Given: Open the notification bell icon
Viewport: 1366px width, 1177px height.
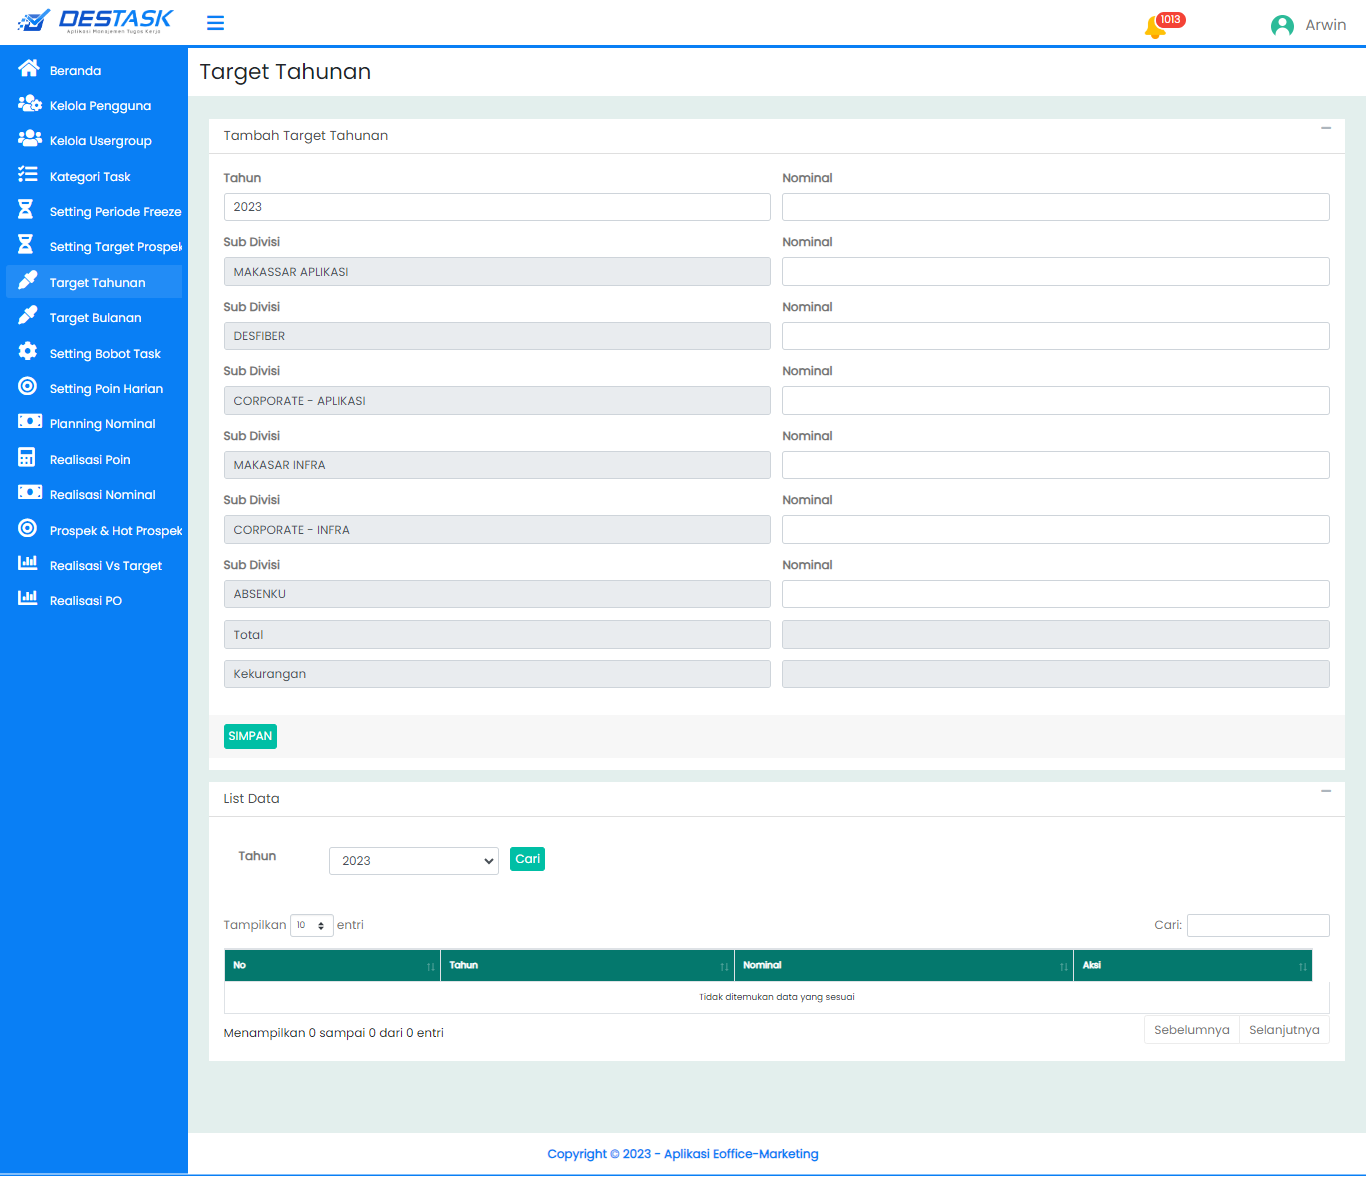Looking at the screenshot, I should click(x=1155, y=27).
